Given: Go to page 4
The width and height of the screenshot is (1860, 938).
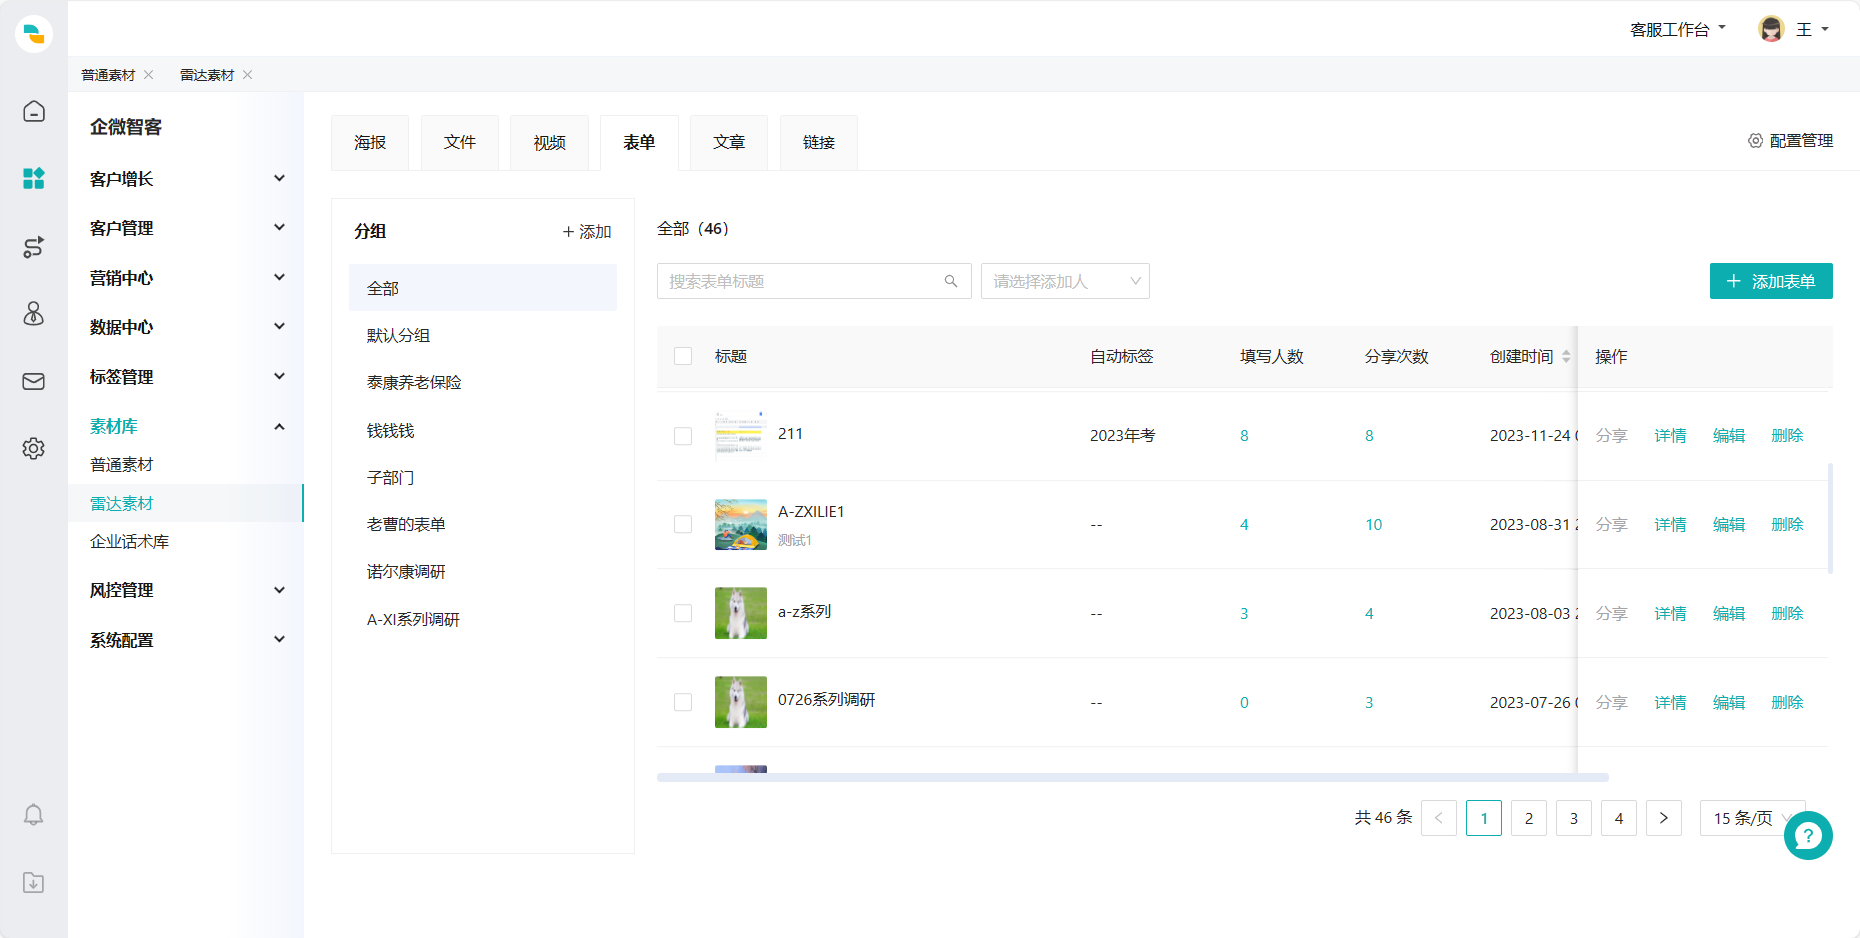Looking at the screenshot, I should 1619,818.
